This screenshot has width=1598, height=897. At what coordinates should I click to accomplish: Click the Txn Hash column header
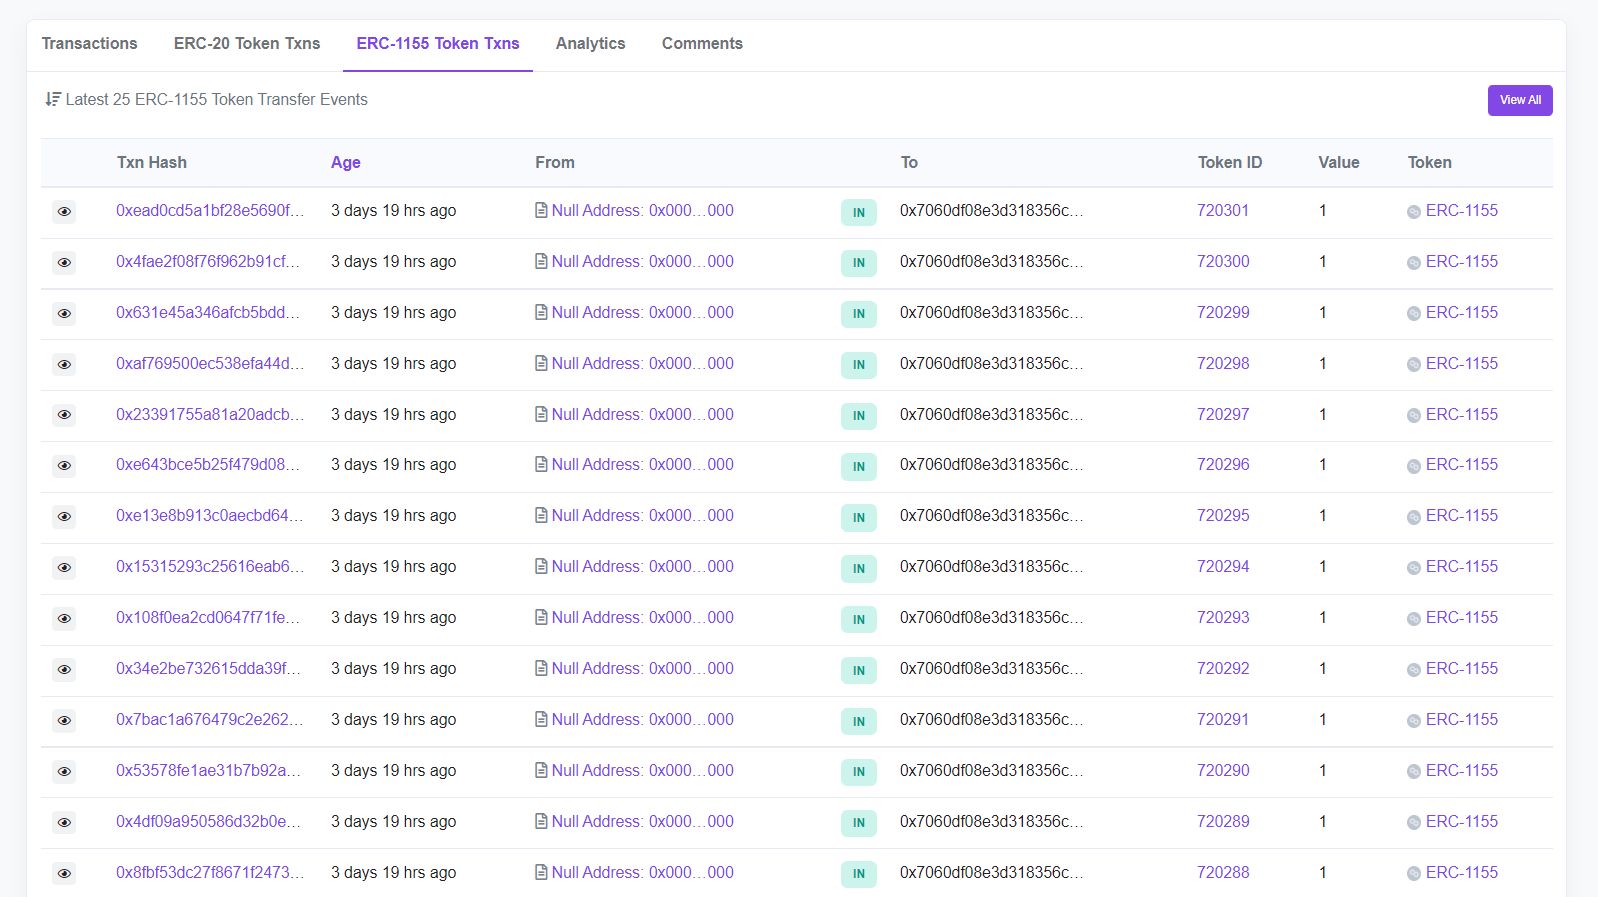(152, 162)
